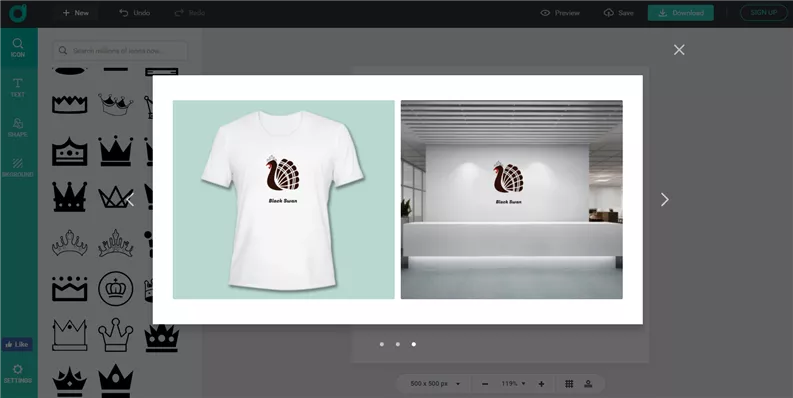Switch to the TEXT tab in the sidebar
The width and height of the screenshot is (793, 398).
(18, 88)
